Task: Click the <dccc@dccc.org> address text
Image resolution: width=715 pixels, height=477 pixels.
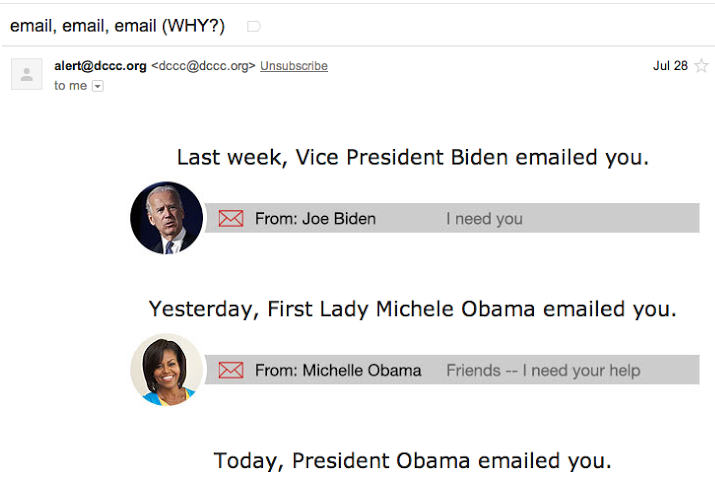Action: (x=203, y=66)
